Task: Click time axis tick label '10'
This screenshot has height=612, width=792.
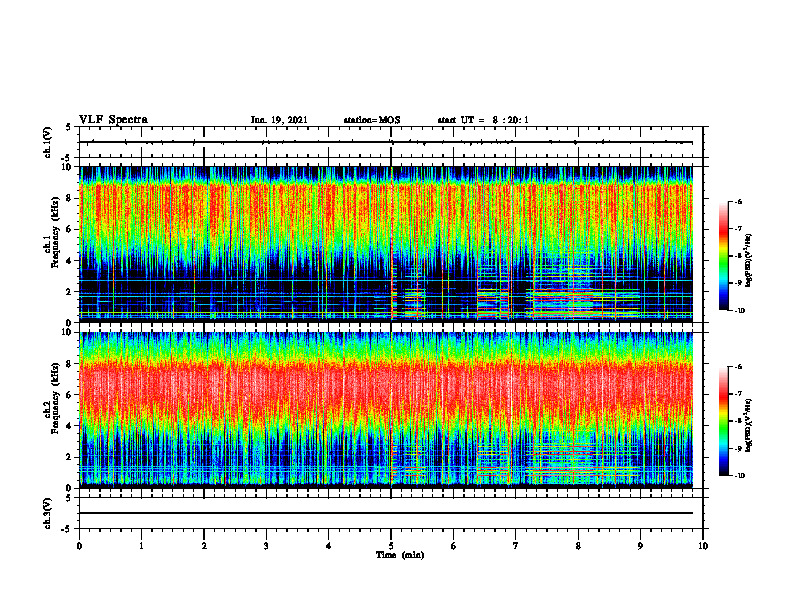Action: (x=703, y=546)
